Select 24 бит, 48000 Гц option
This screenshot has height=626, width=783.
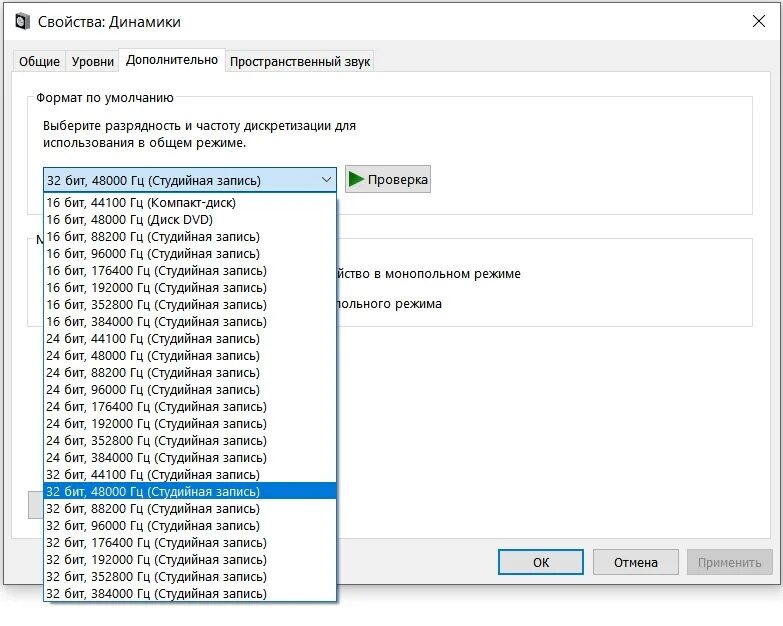(x=190, y=355)
